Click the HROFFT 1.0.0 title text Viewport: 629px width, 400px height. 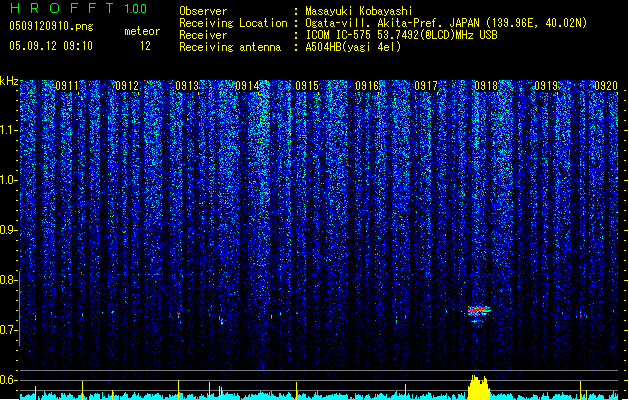click(x=79, y=8)
